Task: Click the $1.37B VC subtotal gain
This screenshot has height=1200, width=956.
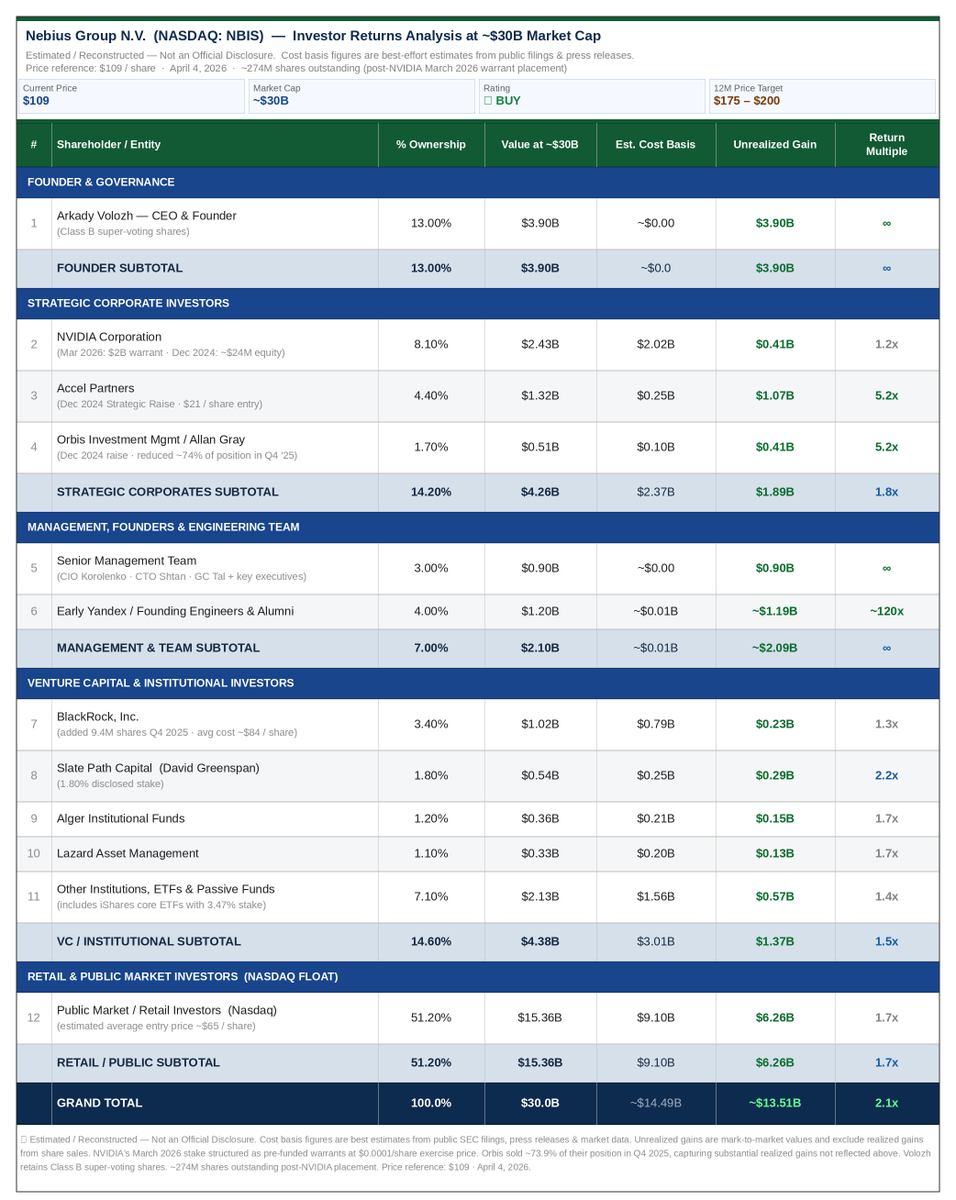Action: click(x=775, y=941)
